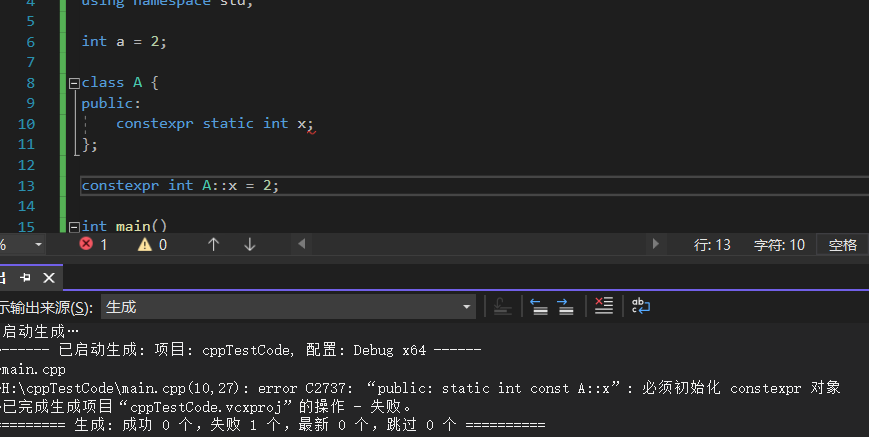Clear all output with the clear icon
Viewport: 869px width, 437px height.
point(603,307)
